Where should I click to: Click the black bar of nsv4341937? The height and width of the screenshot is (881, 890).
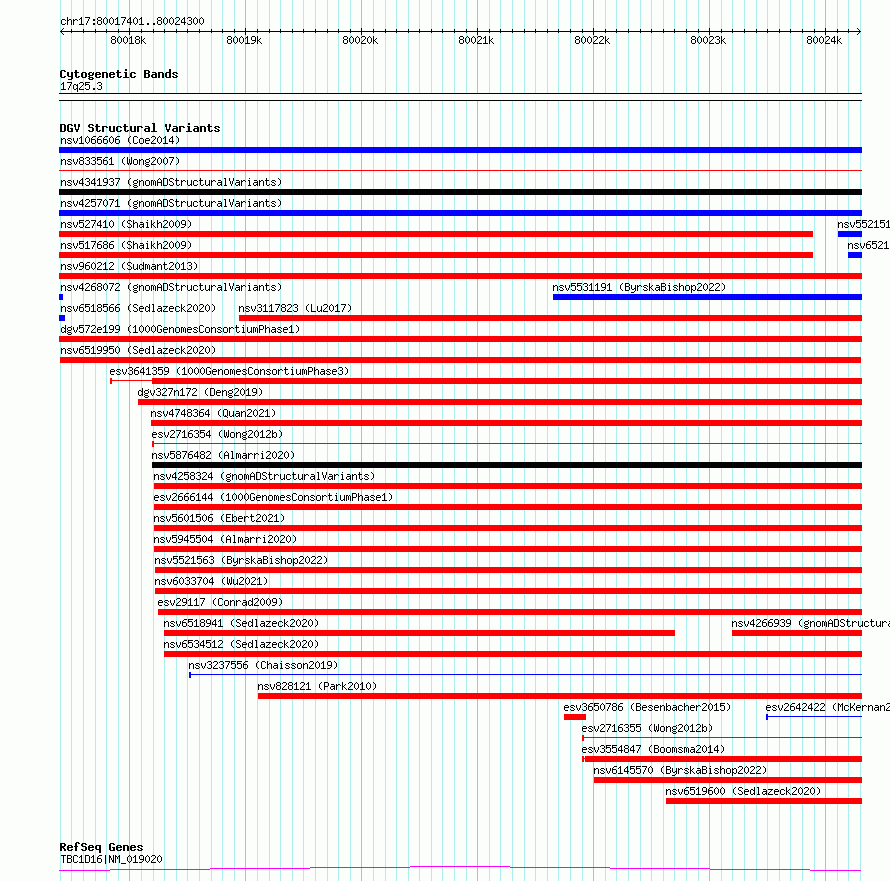(x=460, y=192)
